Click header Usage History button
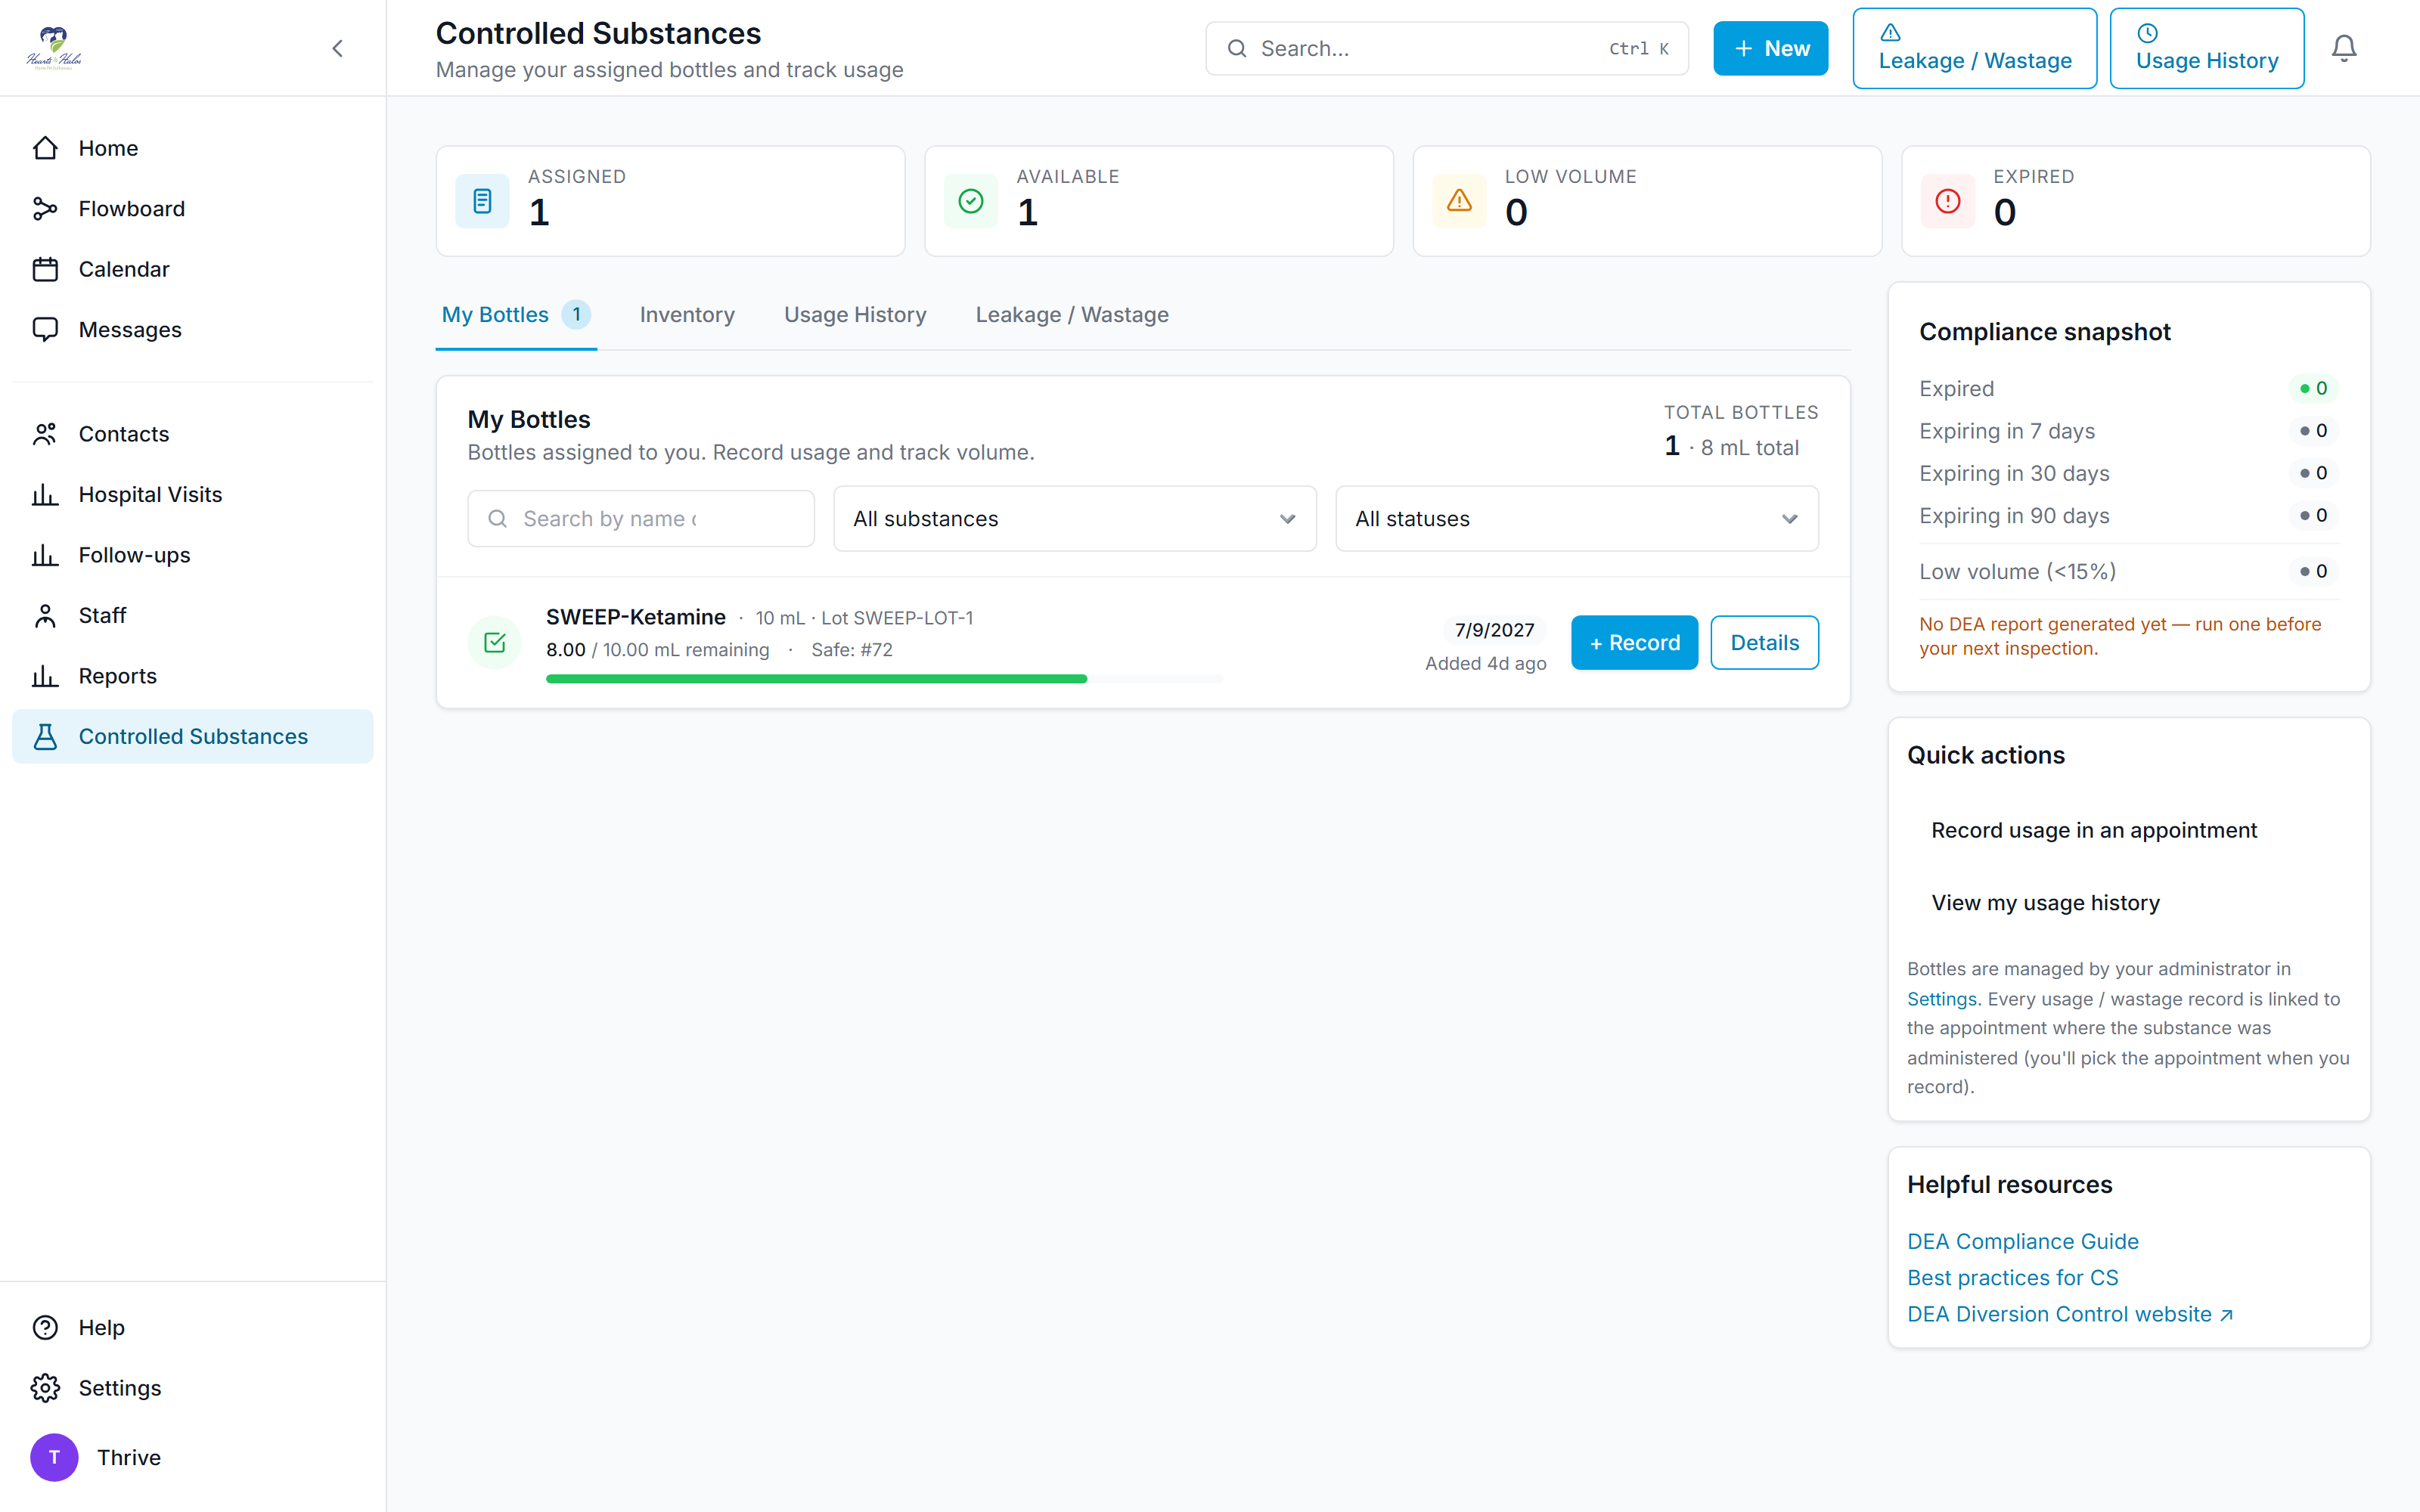Screen dimensions: 2420x1512 [2207, 48]
